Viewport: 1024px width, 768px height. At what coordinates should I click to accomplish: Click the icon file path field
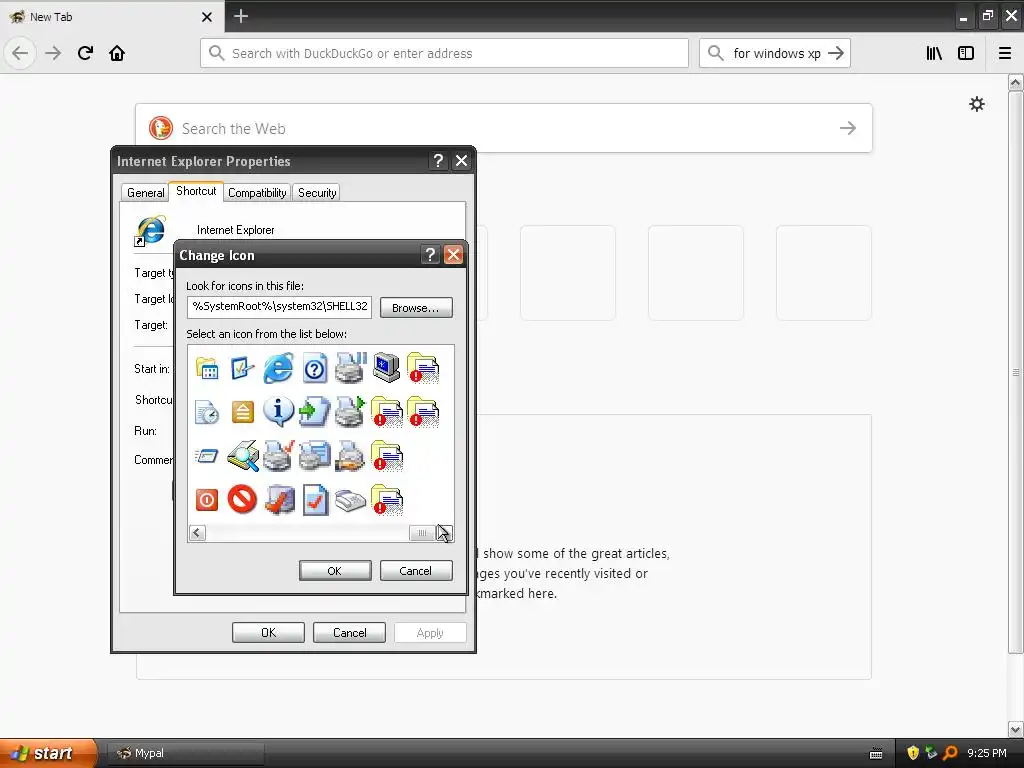pos(280,307)
